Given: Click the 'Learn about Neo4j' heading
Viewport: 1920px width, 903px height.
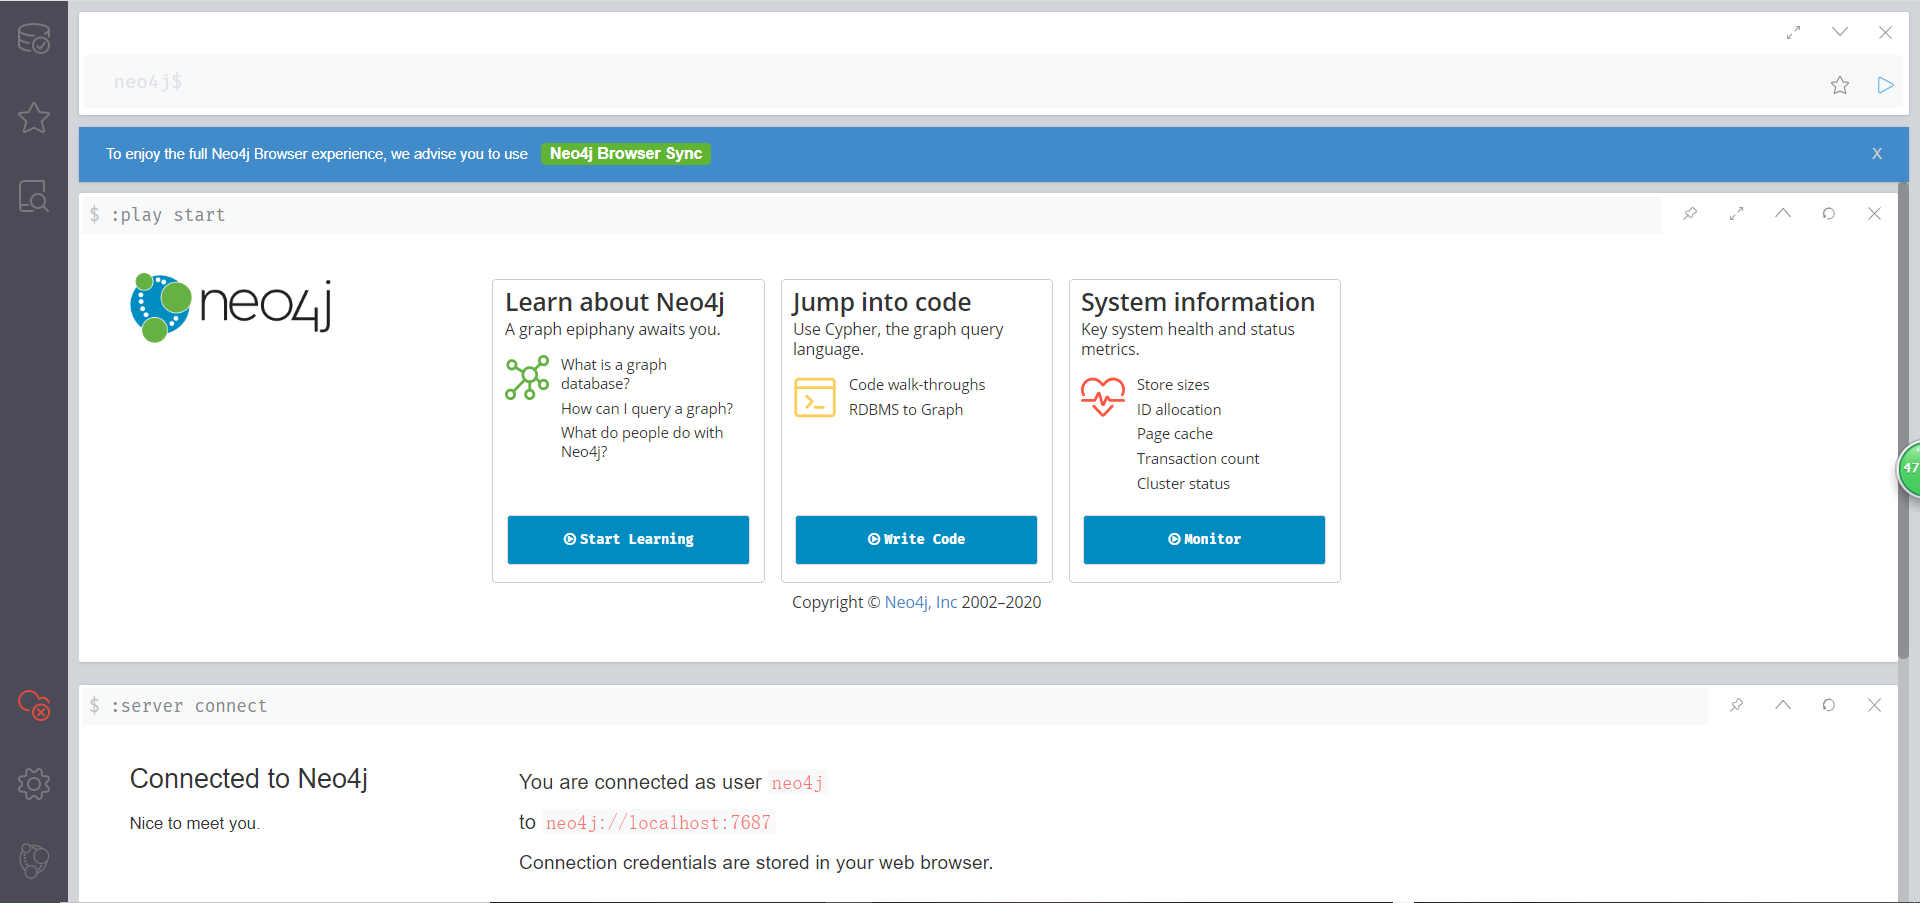Looking at the screenshot, I should [x=615, y=302].
